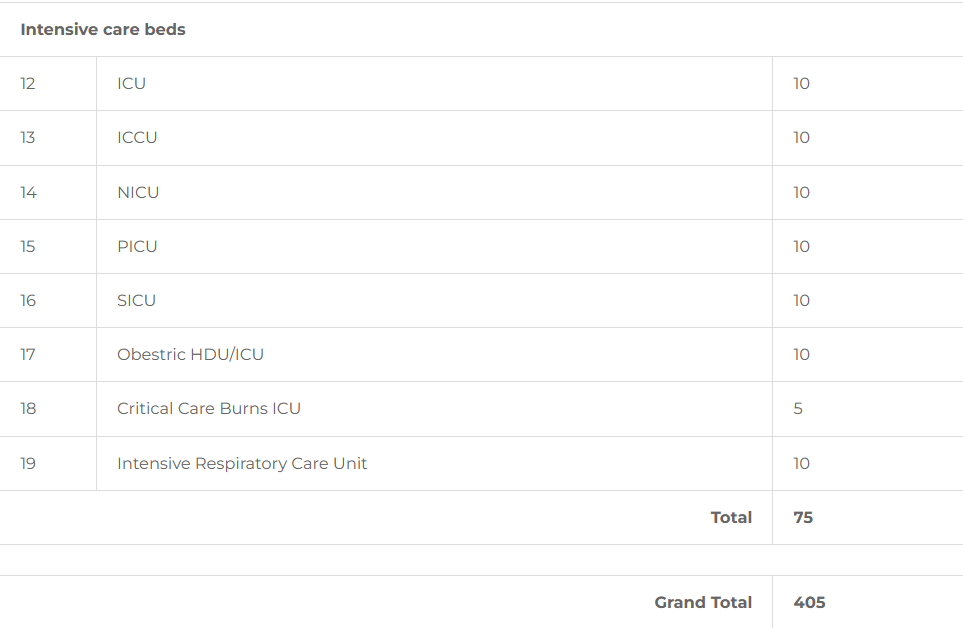Click the ICCU department name
This screenshot has height=628, width=963.
137,138
